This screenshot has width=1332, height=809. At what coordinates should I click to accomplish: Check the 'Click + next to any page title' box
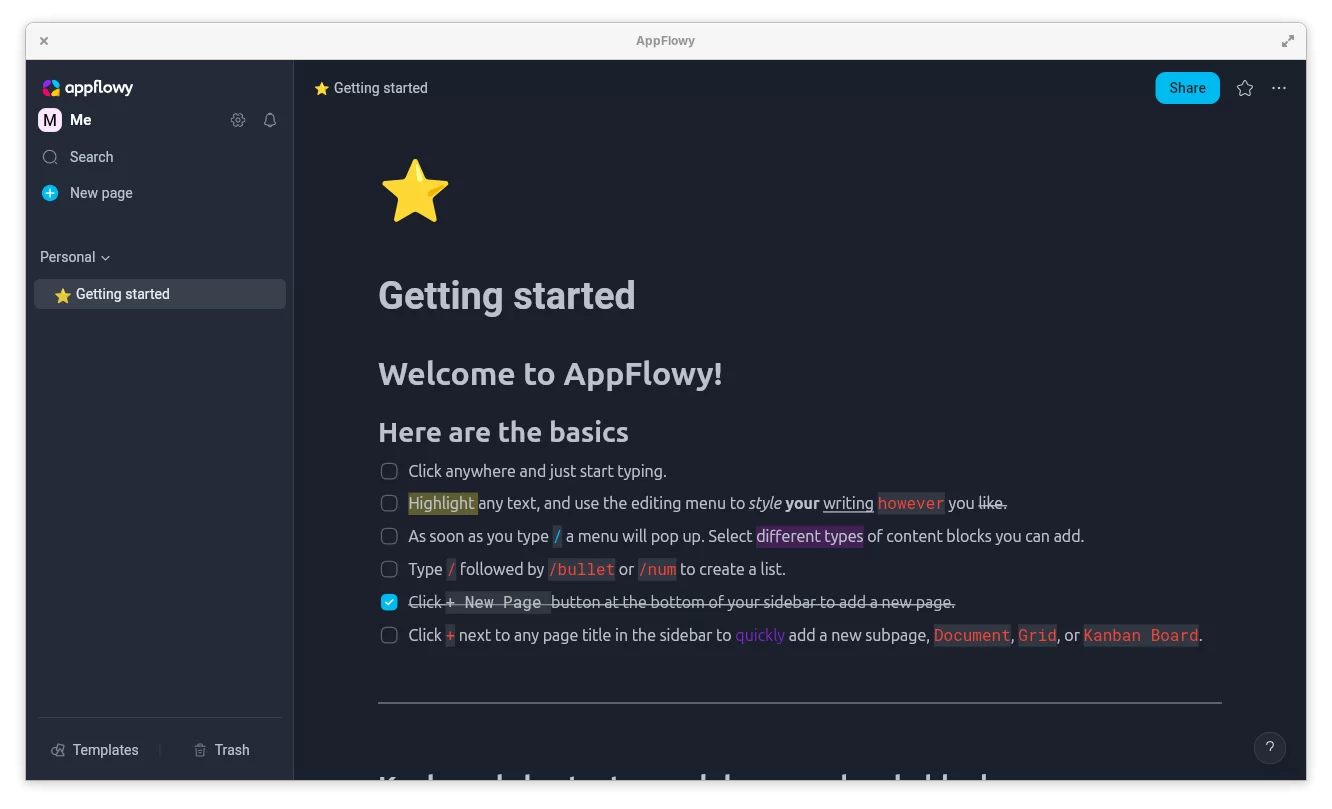[x=389, y=635]
